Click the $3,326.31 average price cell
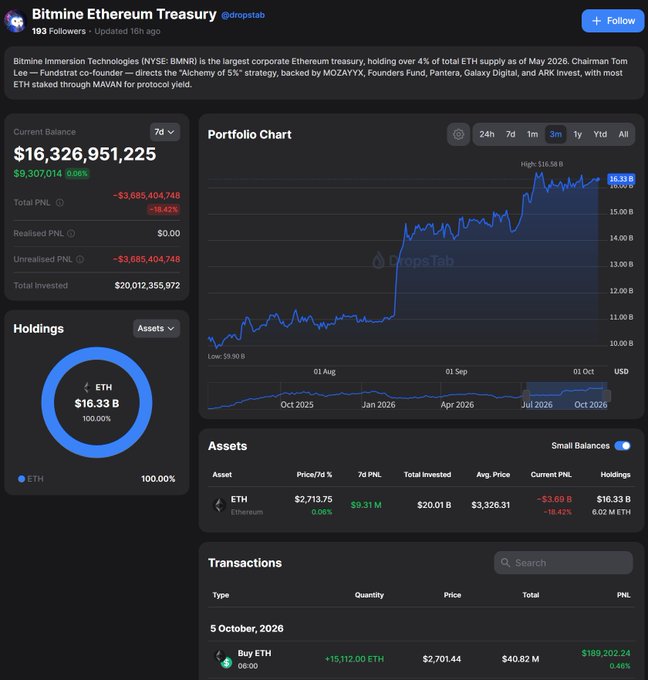The width and height of the screenshot is (648, 680). click(491, 505)
